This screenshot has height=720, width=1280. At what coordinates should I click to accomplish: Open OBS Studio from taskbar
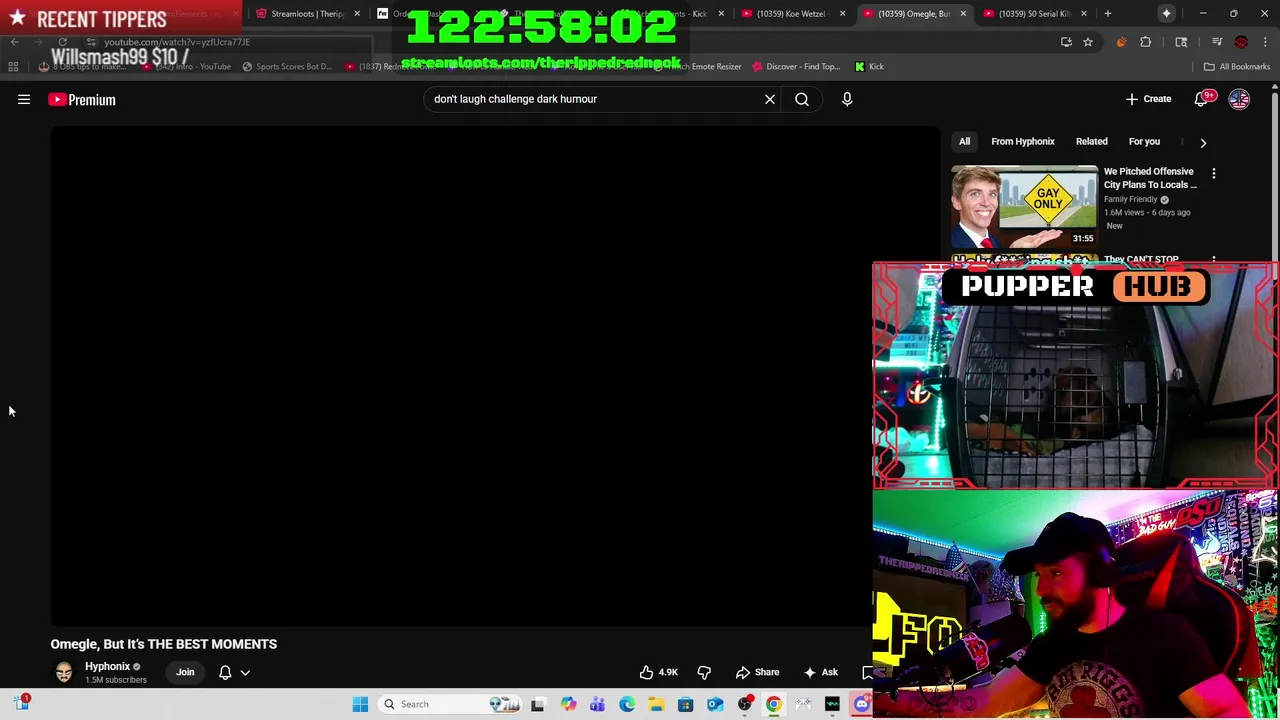(745, 704)
